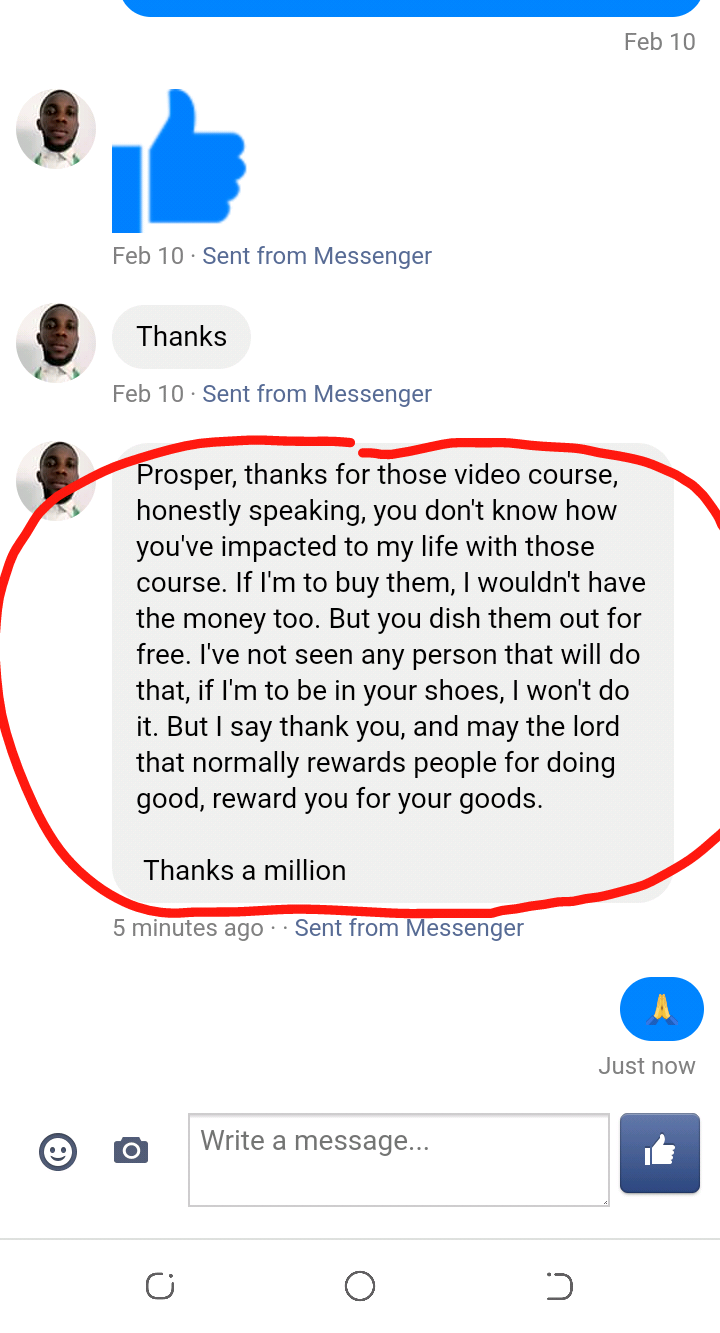Open Sent from Messenger link under sticker

pos(317,256)
